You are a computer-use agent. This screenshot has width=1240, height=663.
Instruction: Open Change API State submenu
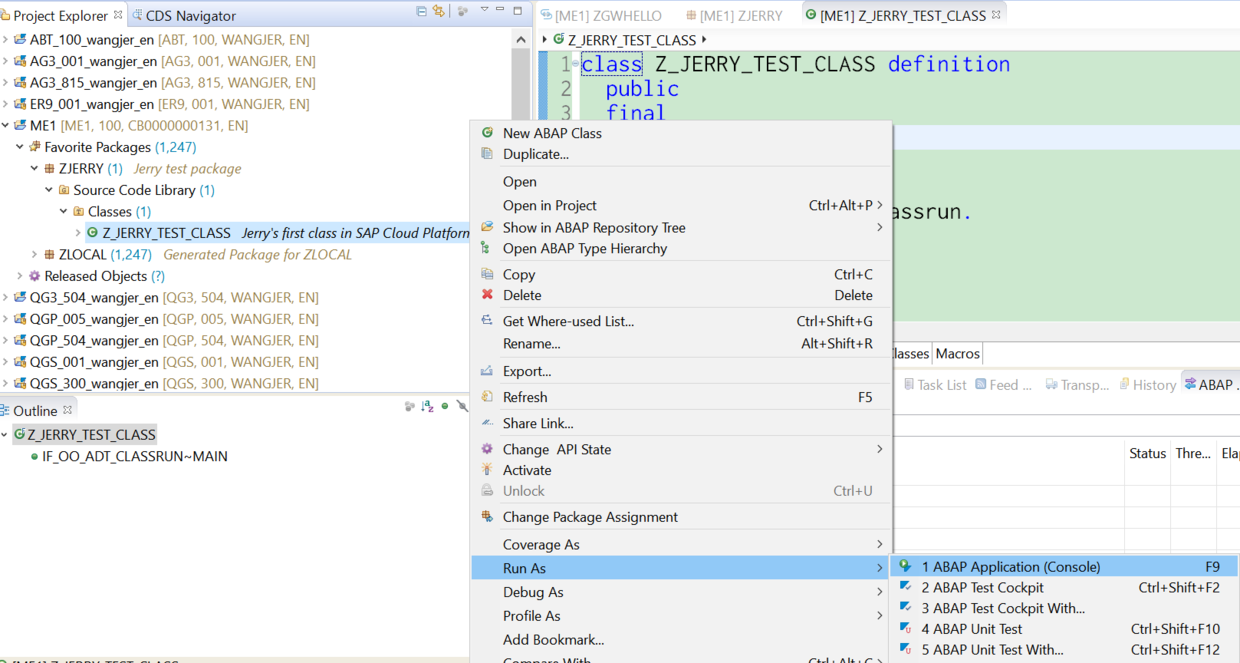click(x=681, y=449)
